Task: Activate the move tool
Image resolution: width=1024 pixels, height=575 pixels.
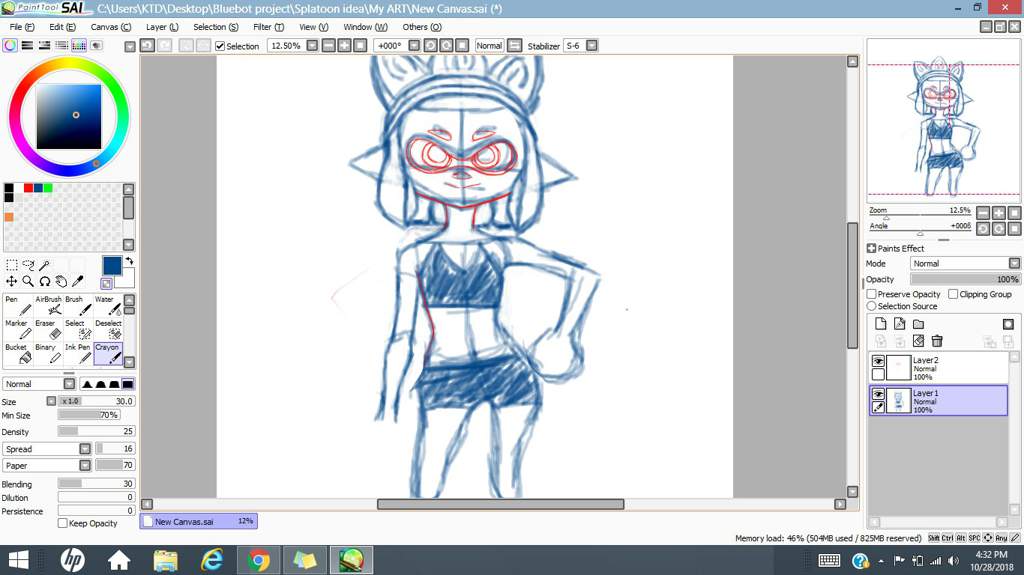Action: point(11,281)
